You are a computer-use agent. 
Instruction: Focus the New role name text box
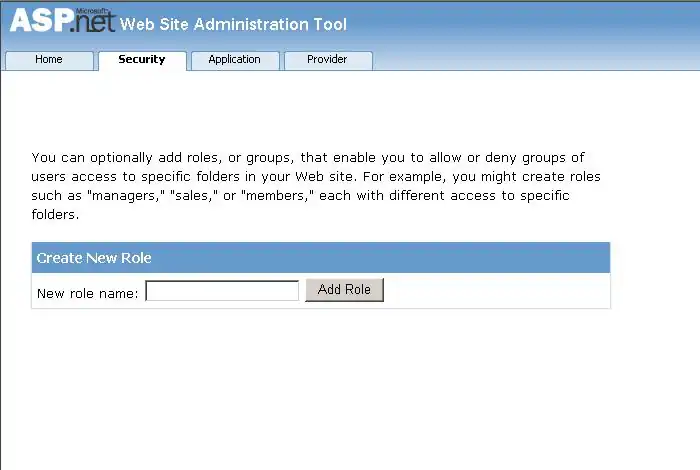point(222,291)
